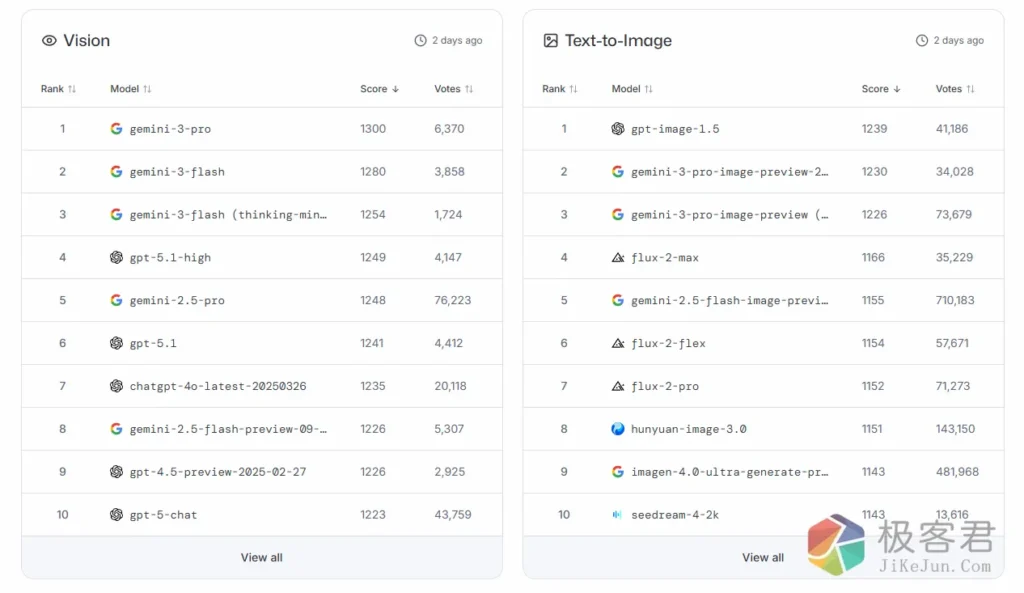This screenshot has width=1024, height=593.
Task: Sort Text-to-Image table by Score
Action: click(880, 89)
